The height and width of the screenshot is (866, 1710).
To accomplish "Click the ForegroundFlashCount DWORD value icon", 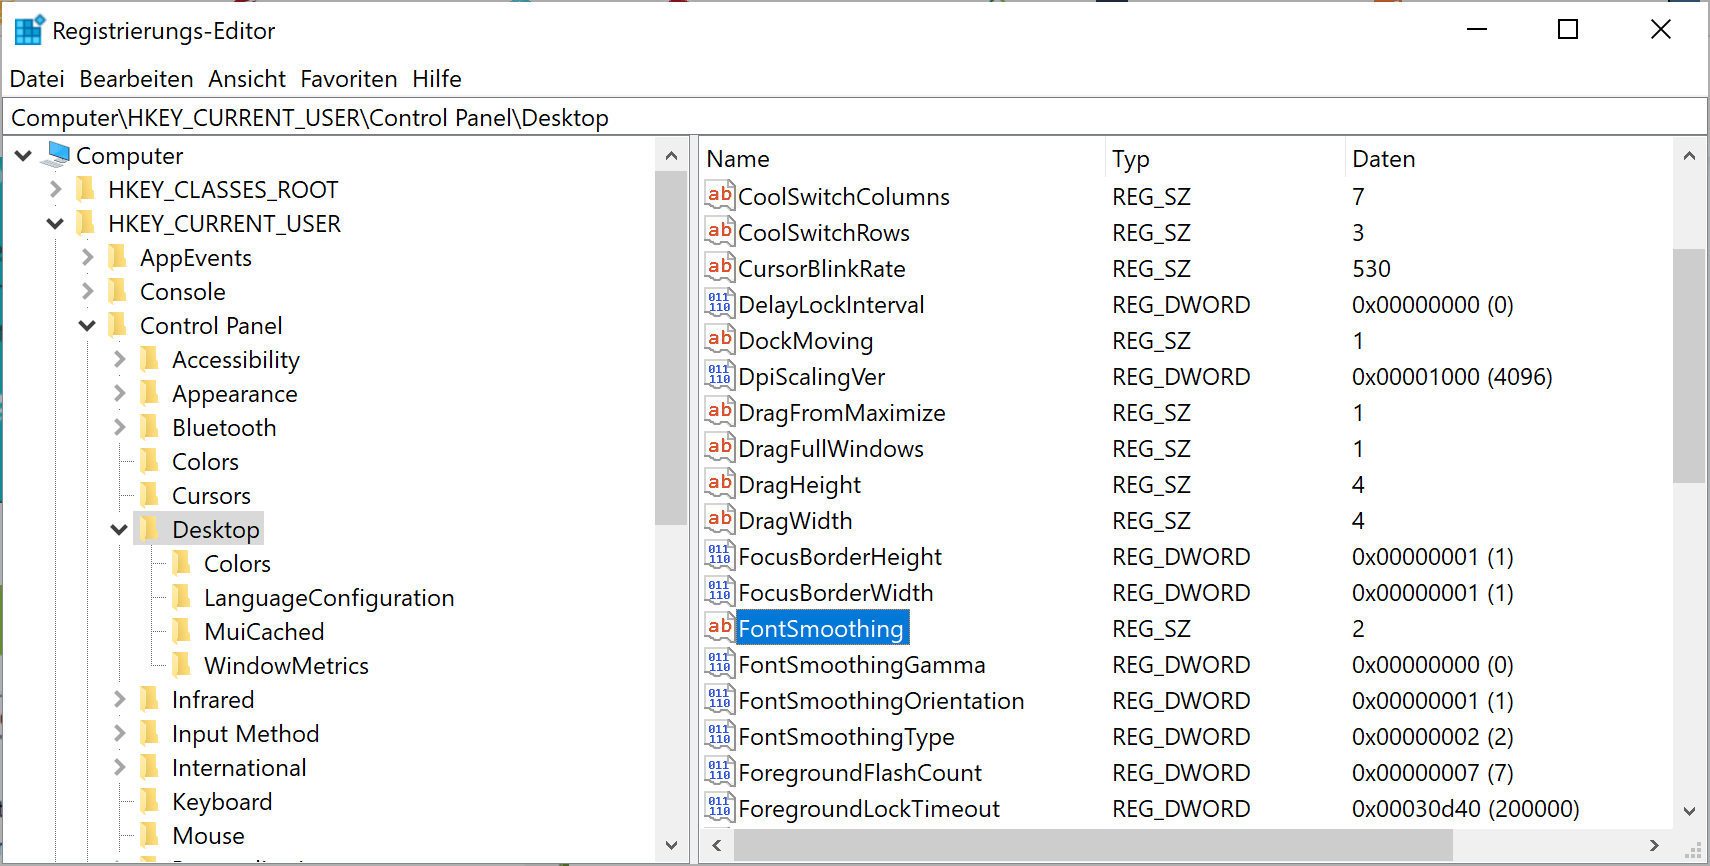I will pos(720,771).
